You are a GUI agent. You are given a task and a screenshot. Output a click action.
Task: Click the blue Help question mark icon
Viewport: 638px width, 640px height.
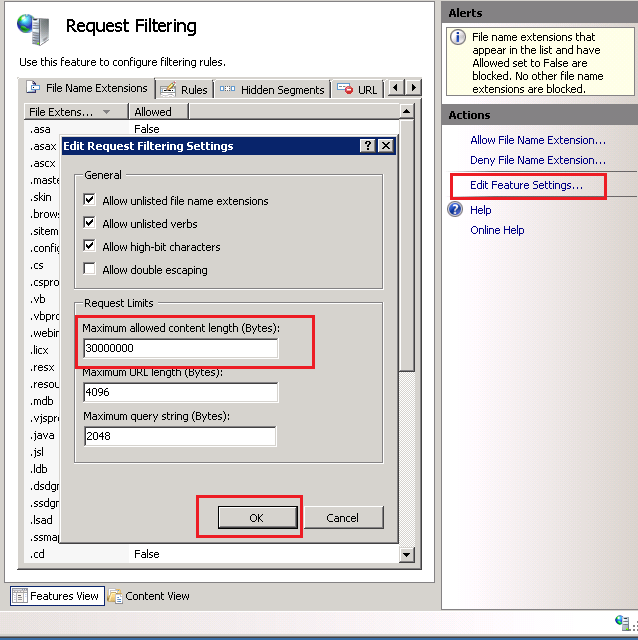[455, 209]
